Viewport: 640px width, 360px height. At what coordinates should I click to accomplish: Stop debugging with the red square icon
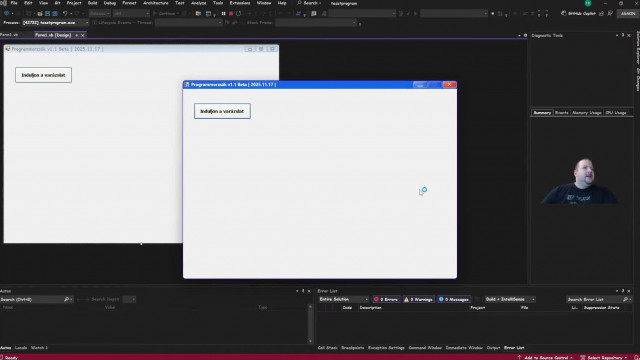231,13
